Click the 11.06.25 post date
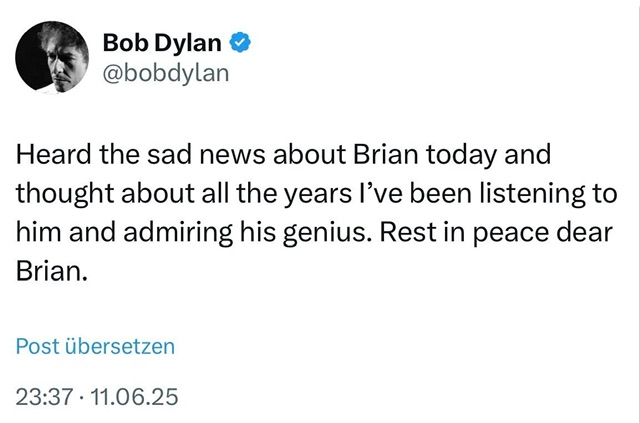Viewport: 640px width, 423px height. pyautogui.click(x=134, y=397)
